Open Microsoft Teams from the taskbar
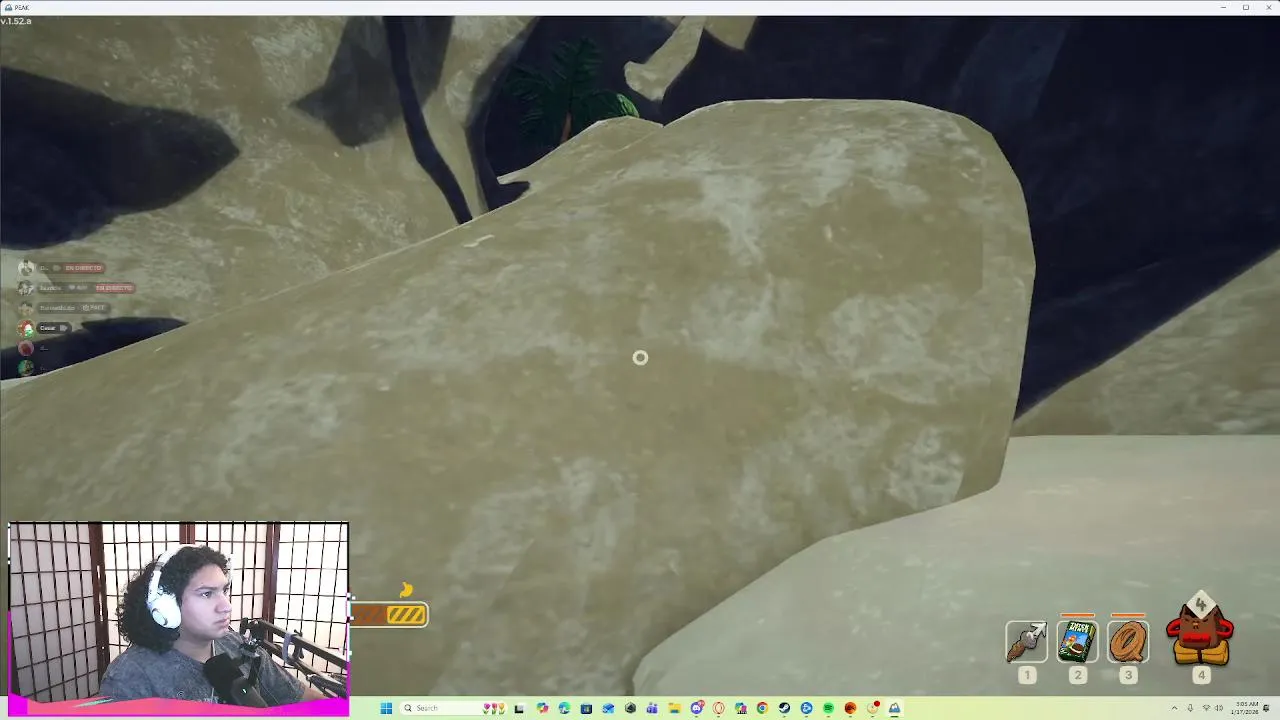Image resolution: width=1280 pixels, height=720 pixels. tap(652, 708)
